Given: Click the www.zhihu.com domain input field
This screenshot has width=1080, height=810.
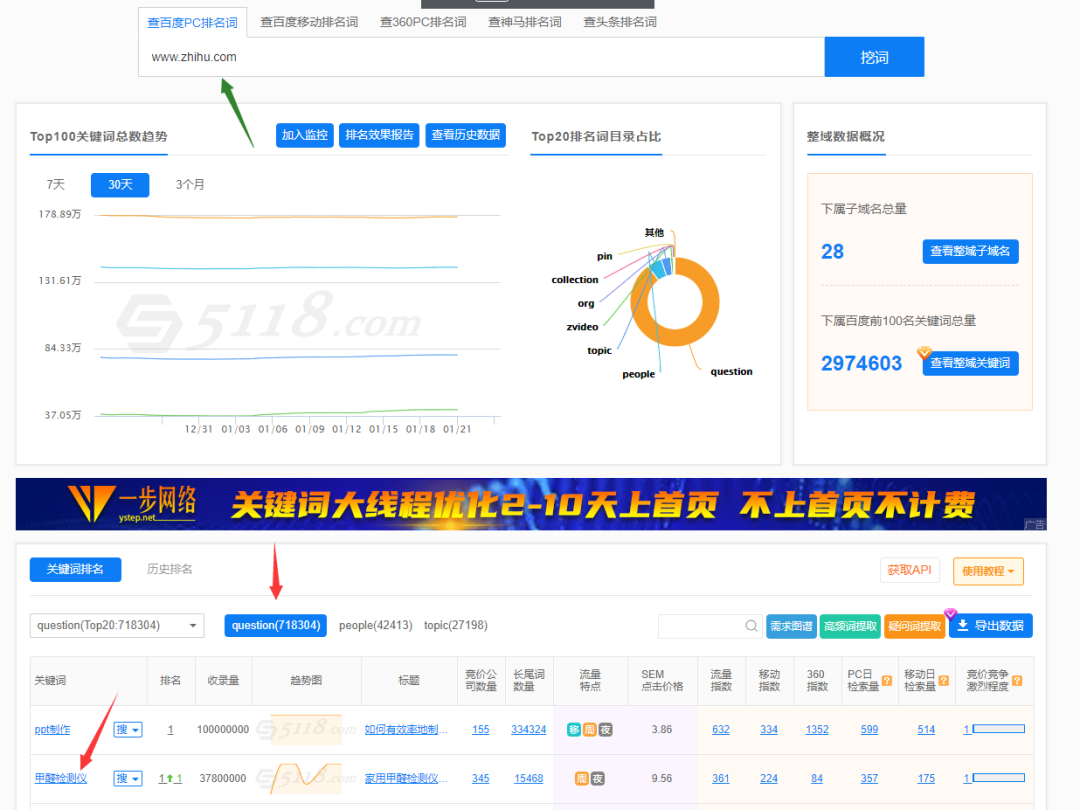Looking at the screenshot, I should tap(481, 57).
